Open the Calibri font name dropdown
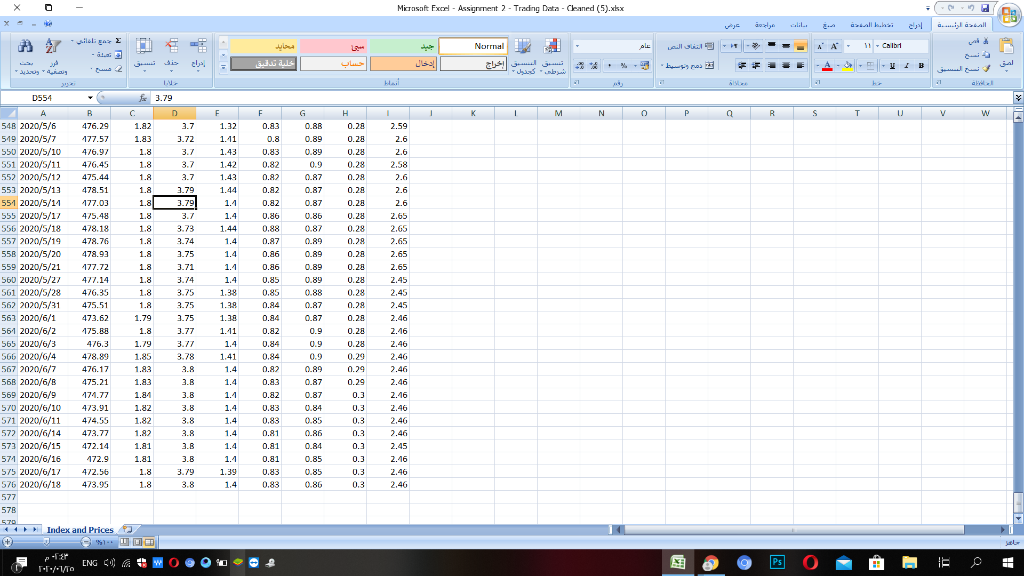Screen dimensions: 1024x576 877,46
